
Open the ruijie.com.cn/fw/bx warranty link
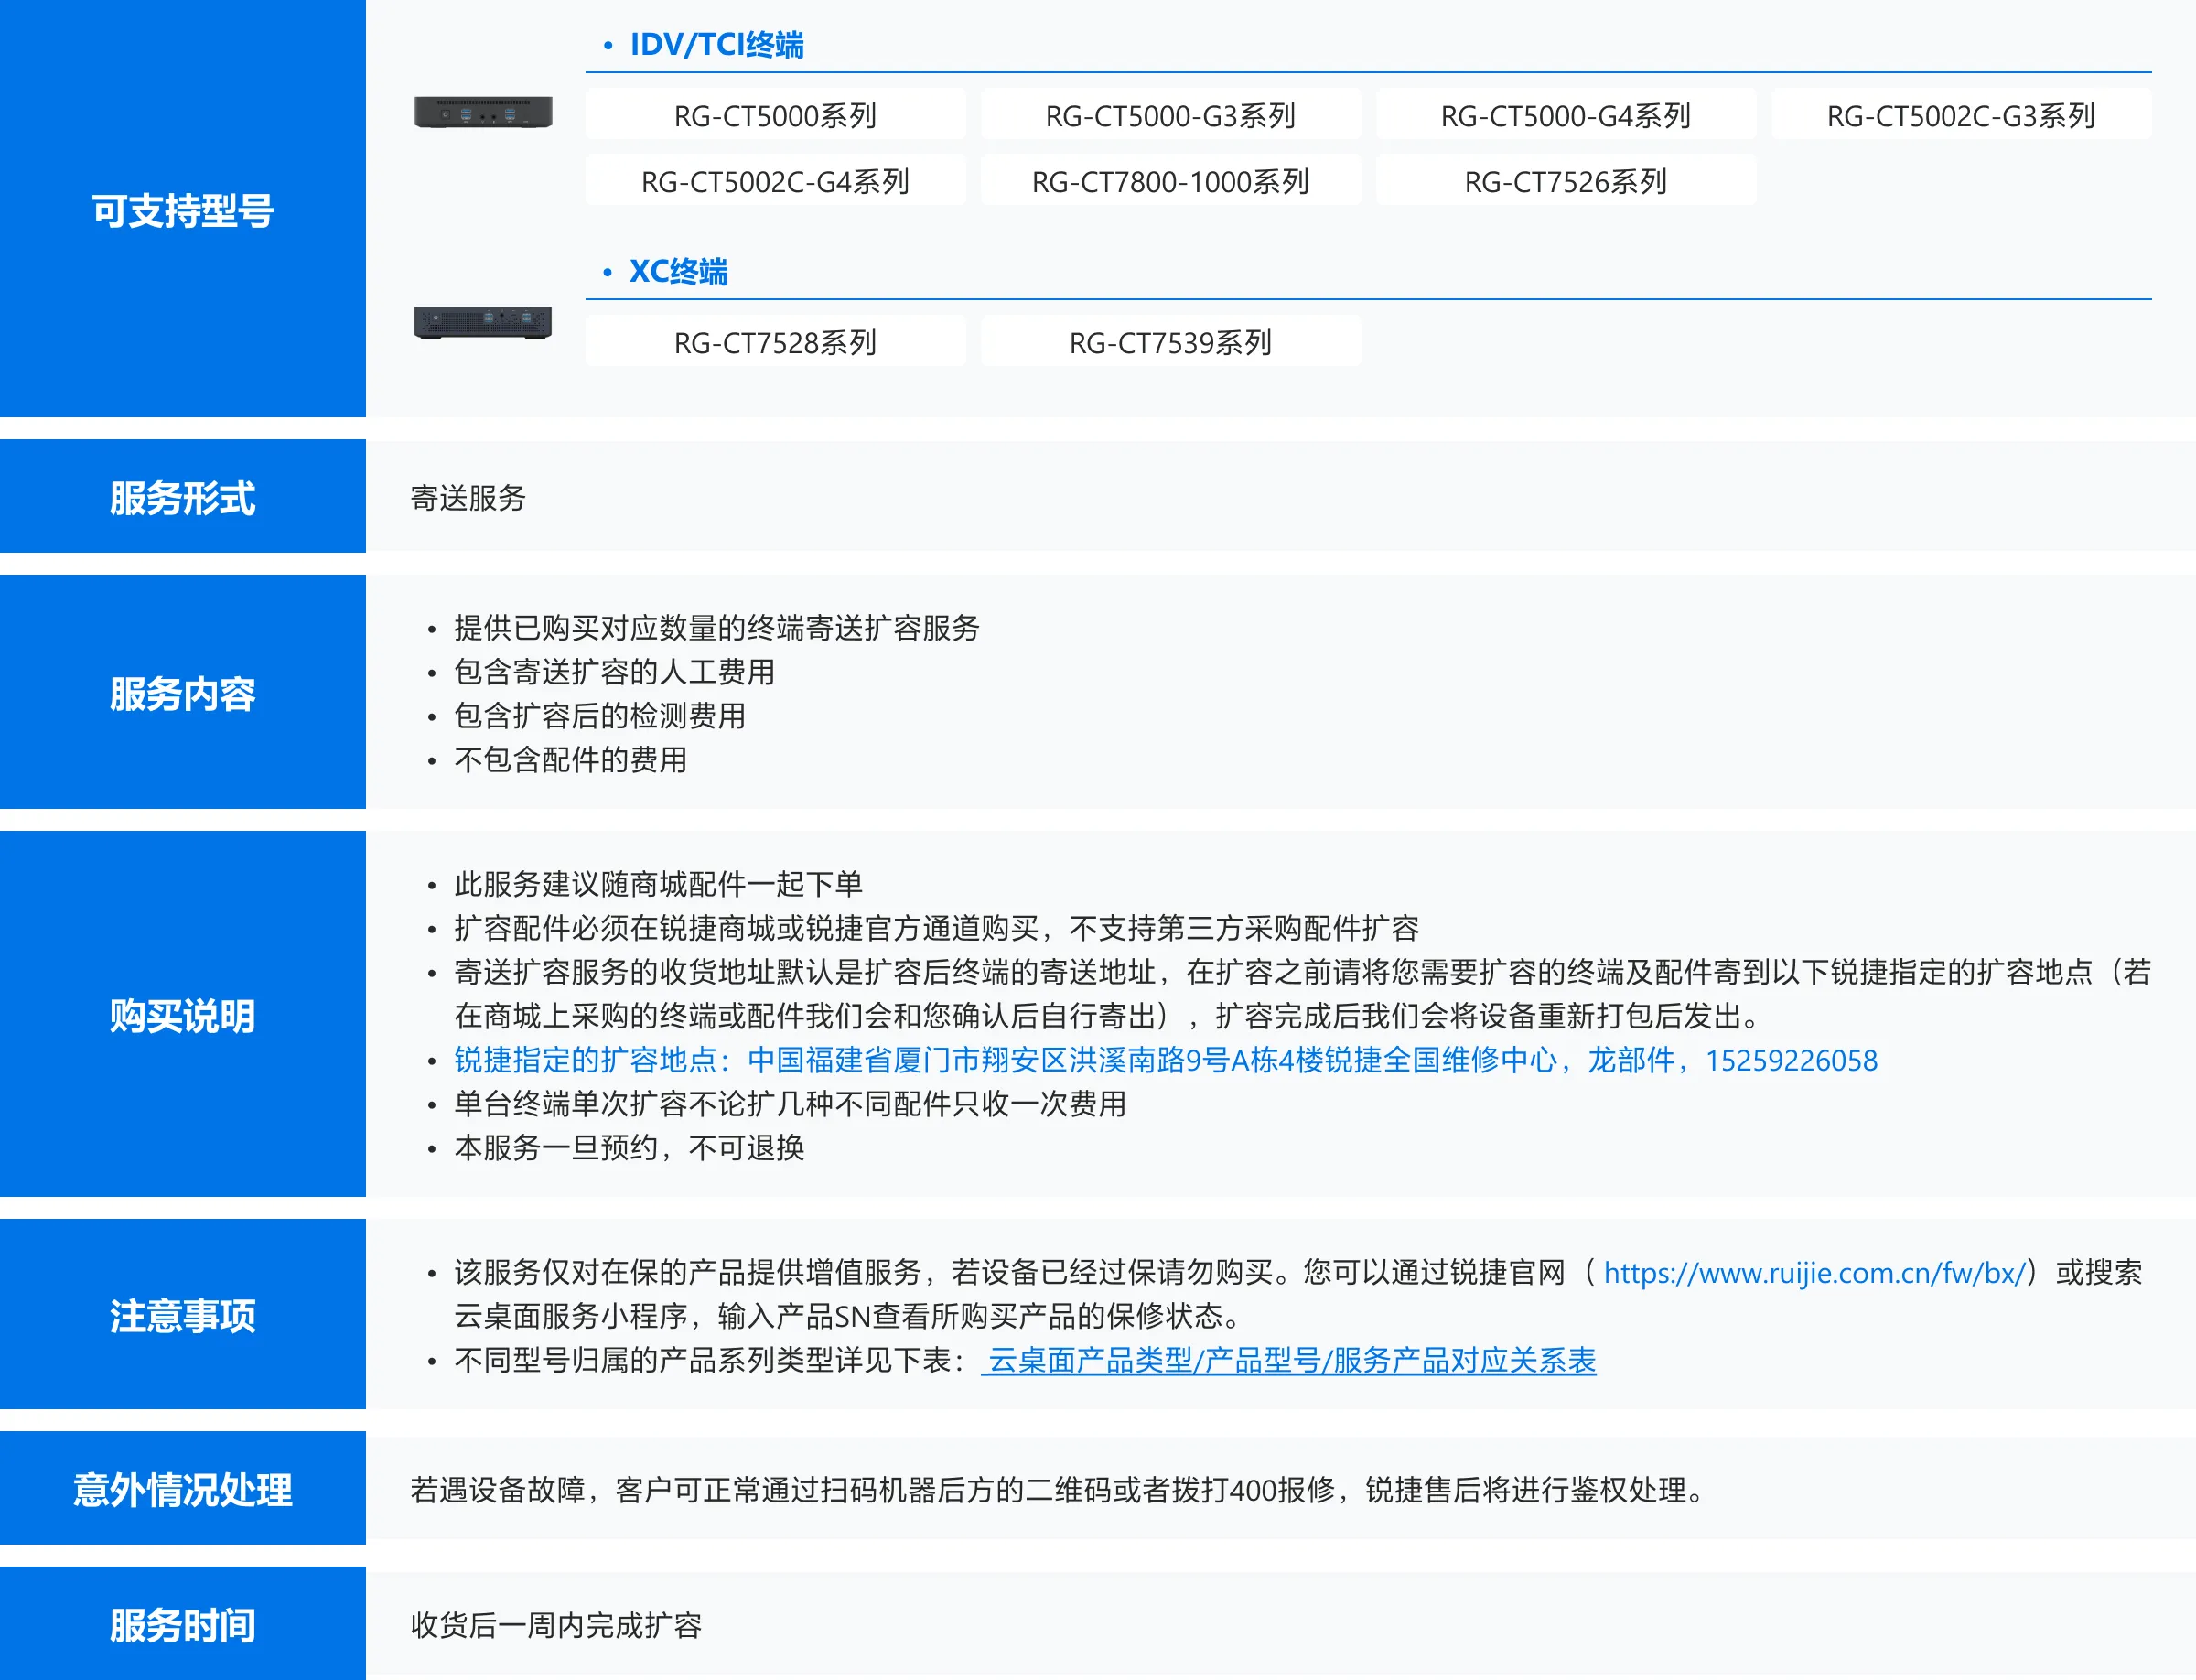click(1814, 1273)
